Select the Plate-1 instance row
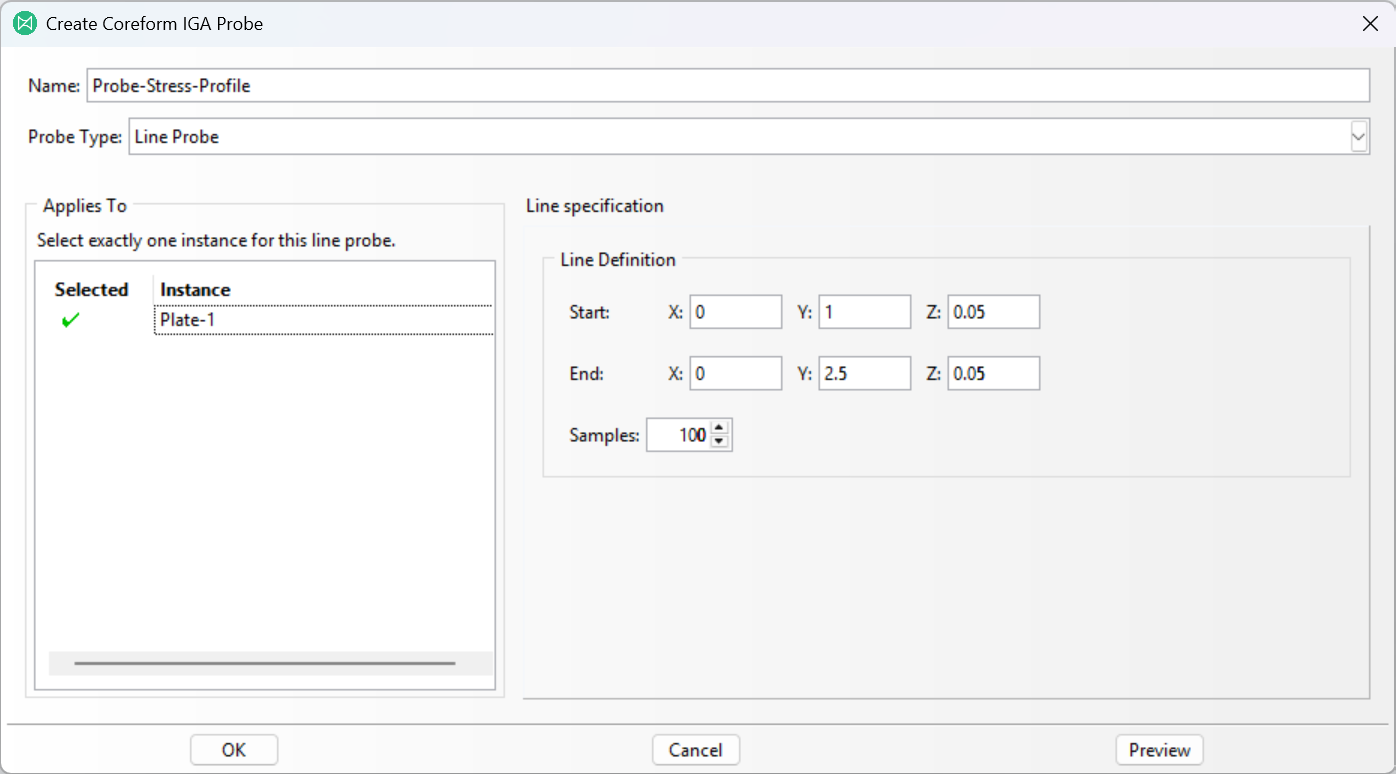Screen dimensions: 1396x774 pos(324,321)
